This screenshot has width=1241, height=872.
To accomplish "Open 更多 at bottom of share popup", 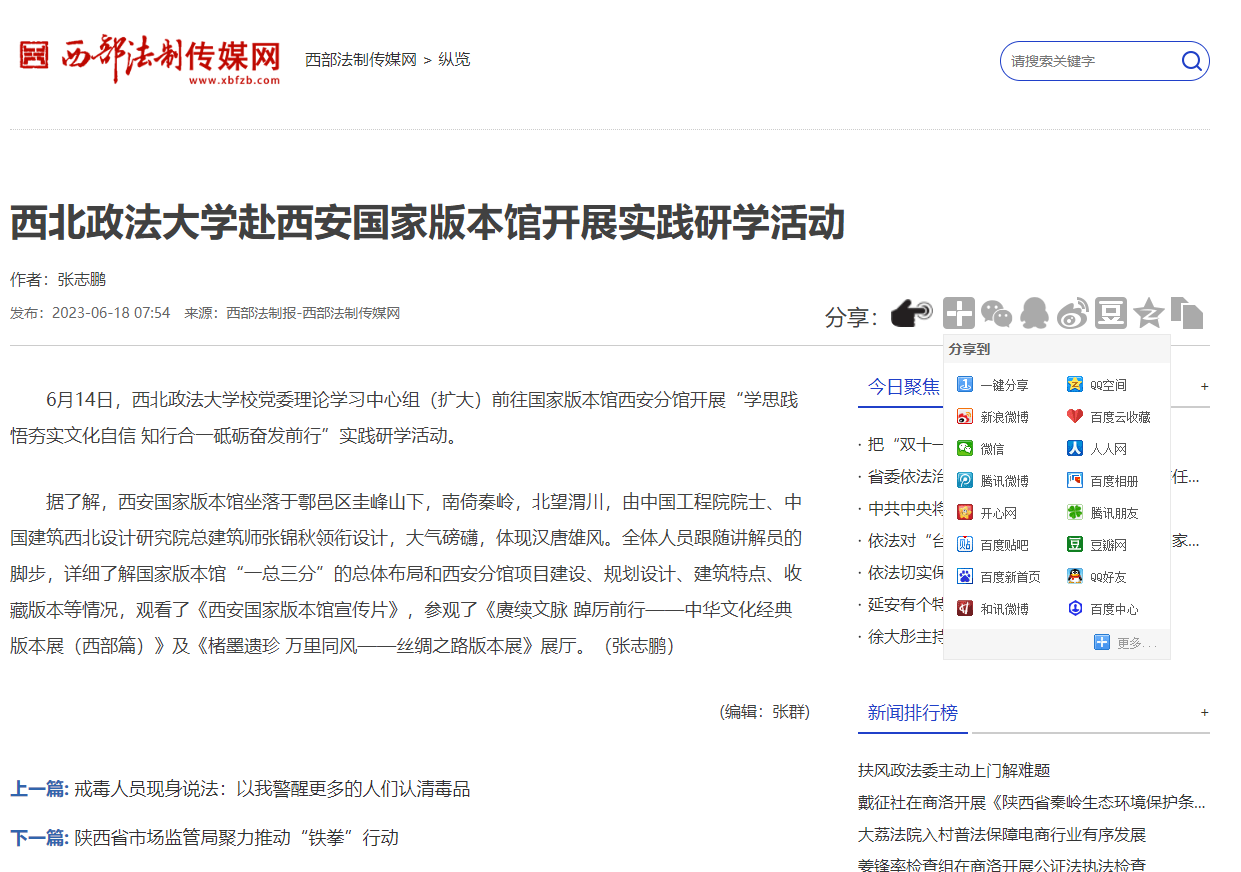I will (x=1126, y=643).
